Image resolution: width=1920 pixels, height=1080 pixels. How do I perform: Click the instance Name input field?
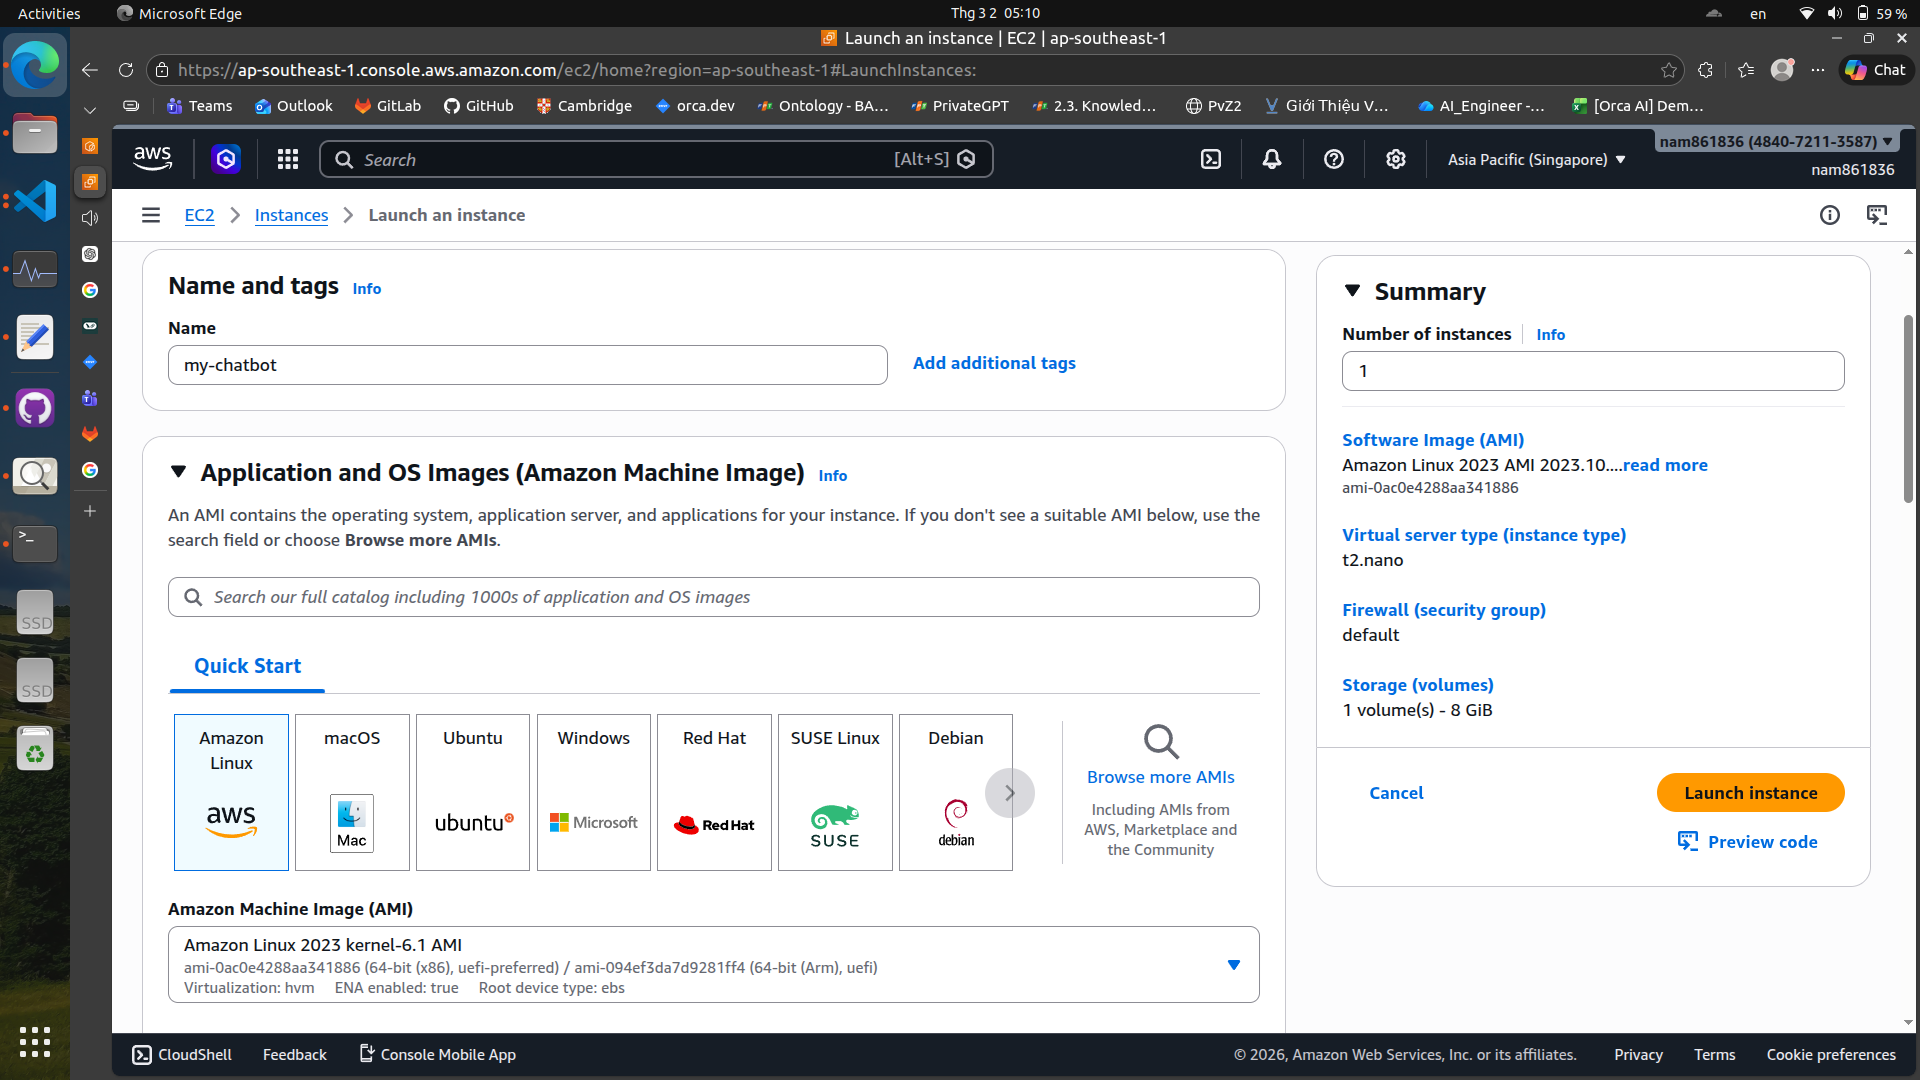pyautogui.click(x=528, y=364)
